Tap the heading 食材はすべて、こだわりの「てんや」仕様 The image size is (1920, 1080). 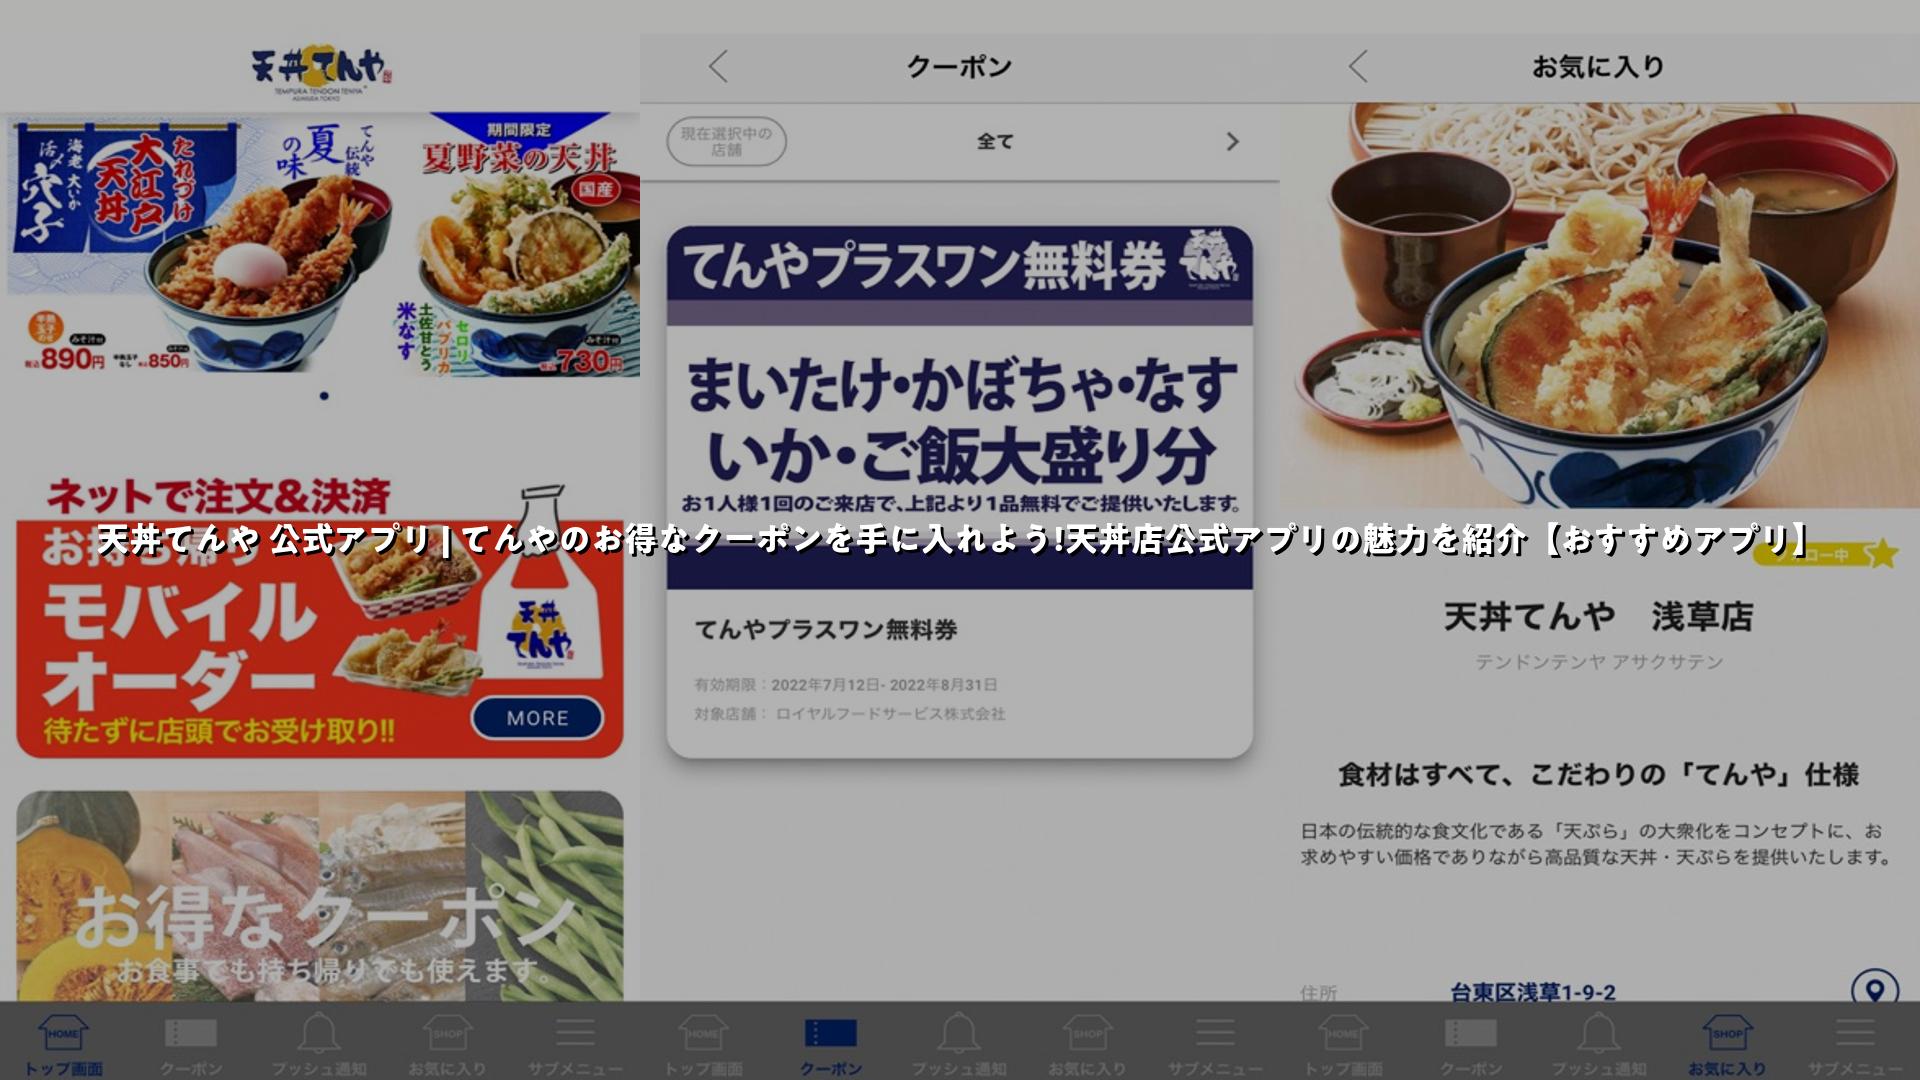tap(1598, 774)
